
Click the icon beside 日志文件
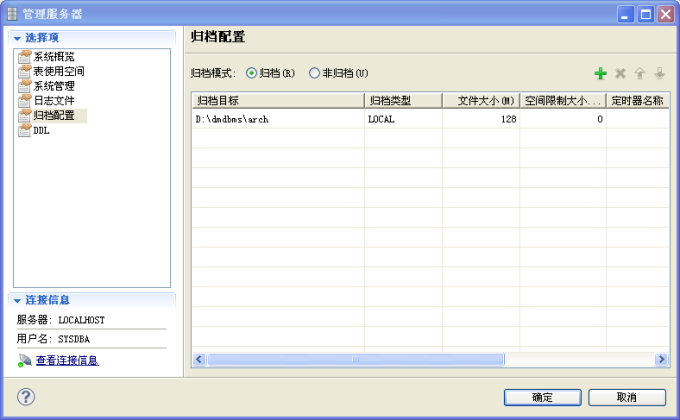point(25,101)
